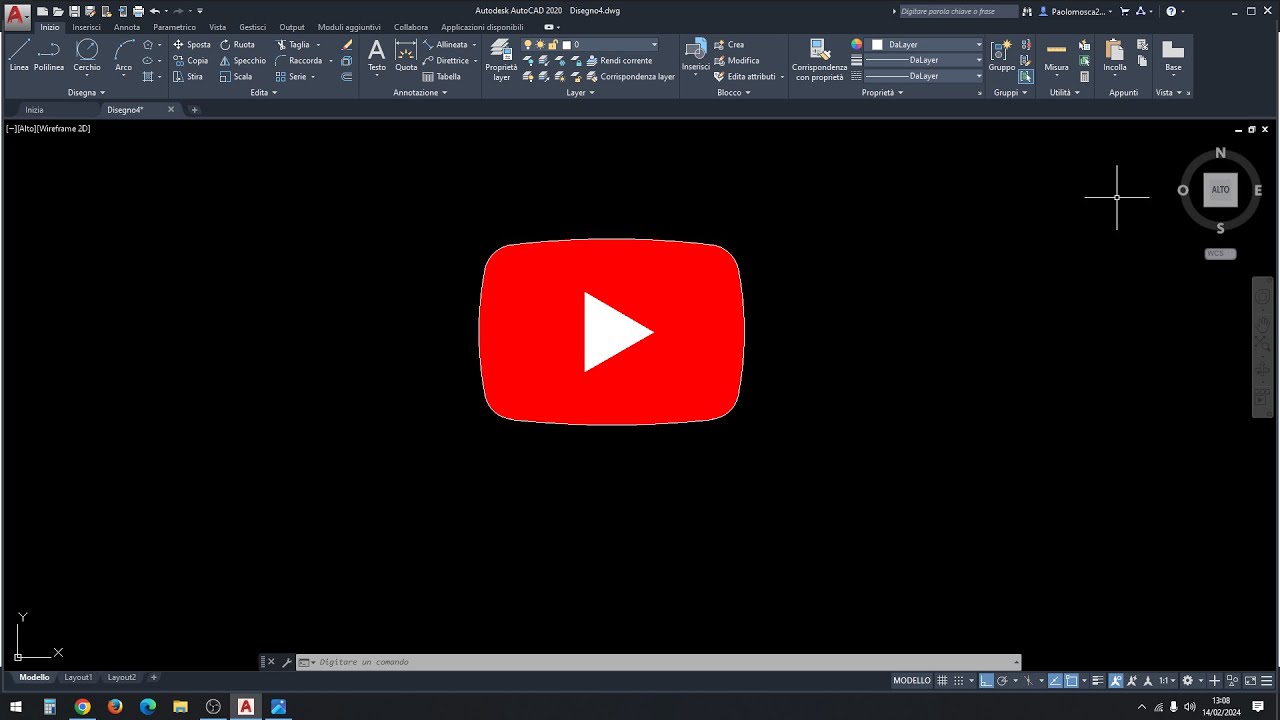The width and height of the screenshot is (1280, 720).
Task: Click Crea block button
Action: 729,45
